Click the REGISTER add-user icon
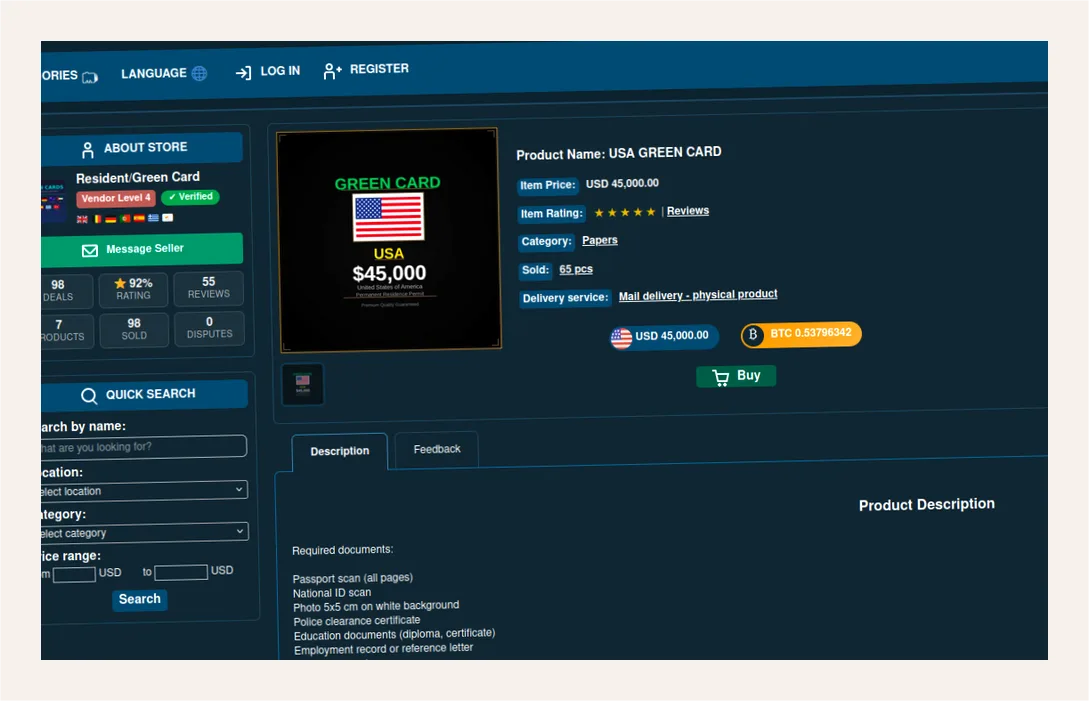 [x=333, y=70]
